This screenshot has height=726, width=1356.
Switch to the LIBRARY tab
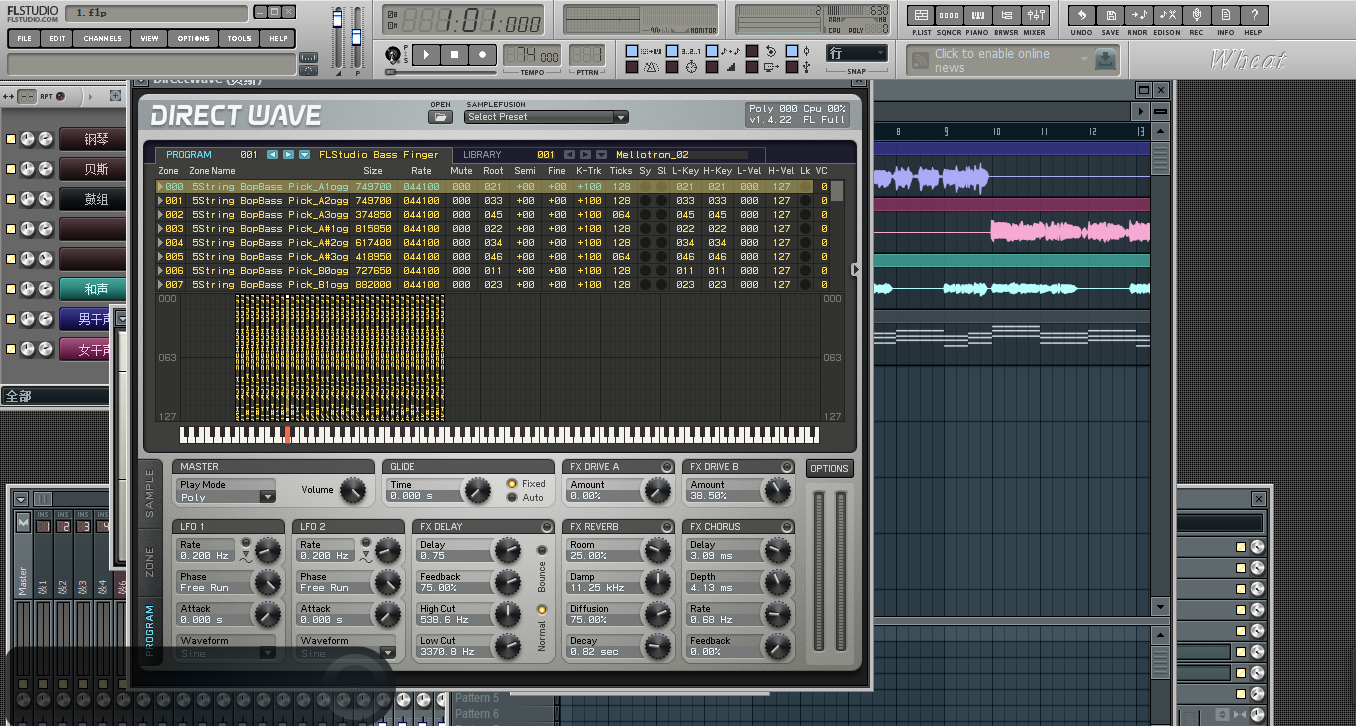482,155
